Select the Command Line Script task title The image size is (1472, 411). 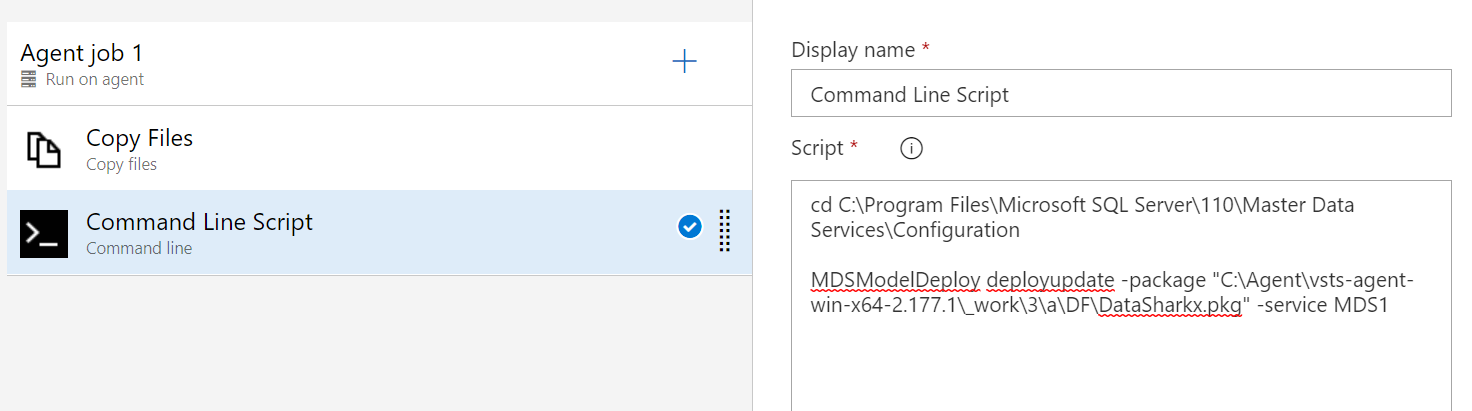pos(199,222)
